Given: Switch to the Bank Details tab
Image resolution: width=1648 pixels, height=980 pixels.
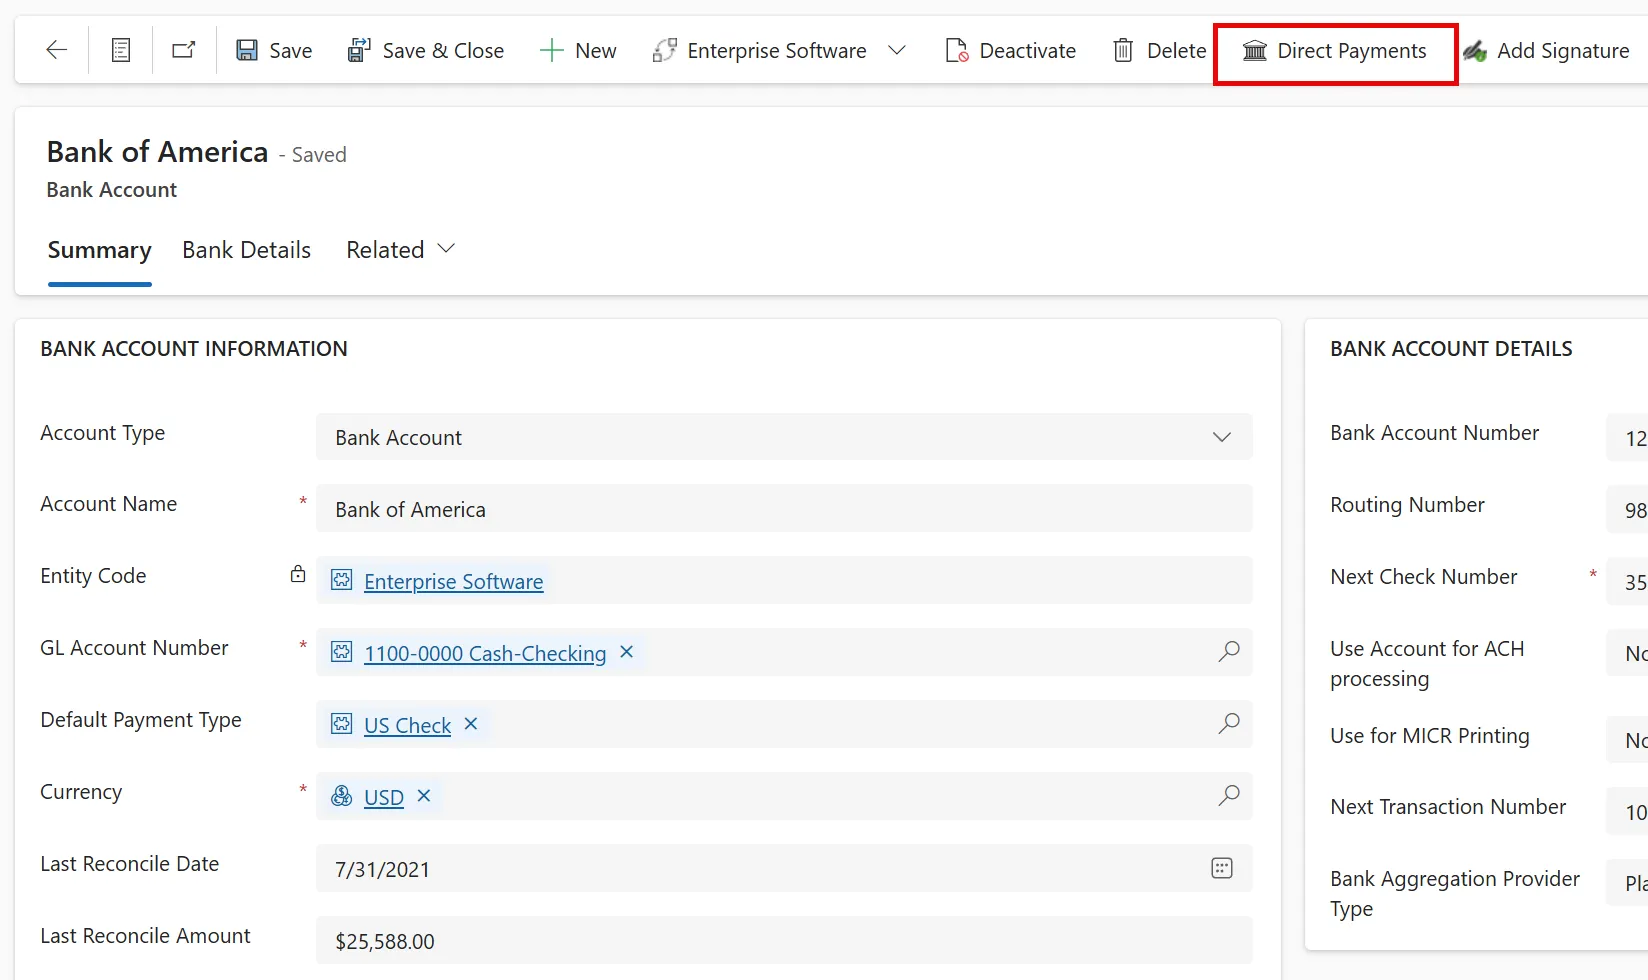Looking at the screenshot, I should [247, 250].
